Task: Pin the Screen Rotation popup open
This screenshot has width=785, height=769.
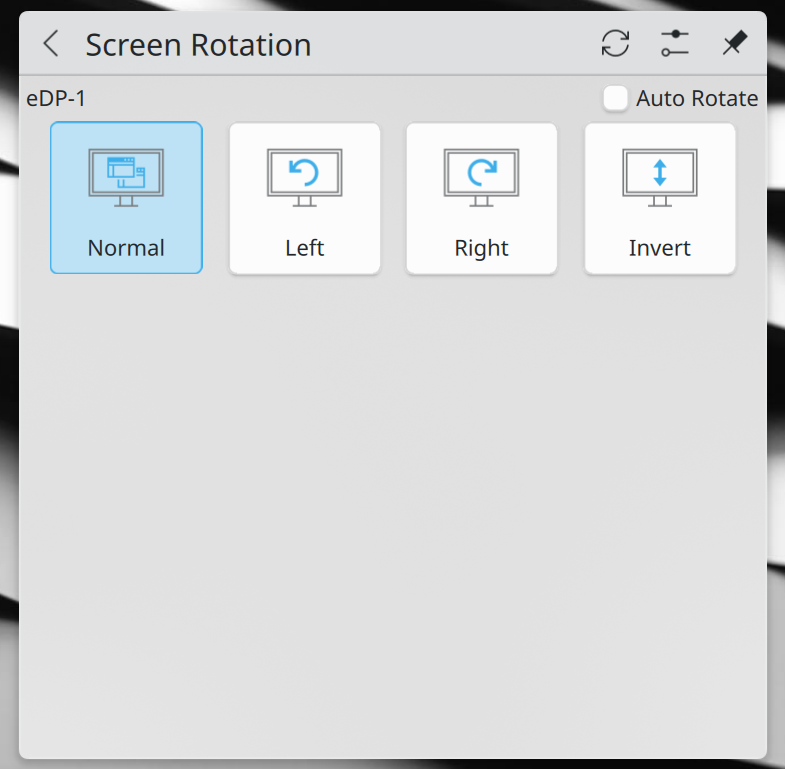Action: point(734,44)
